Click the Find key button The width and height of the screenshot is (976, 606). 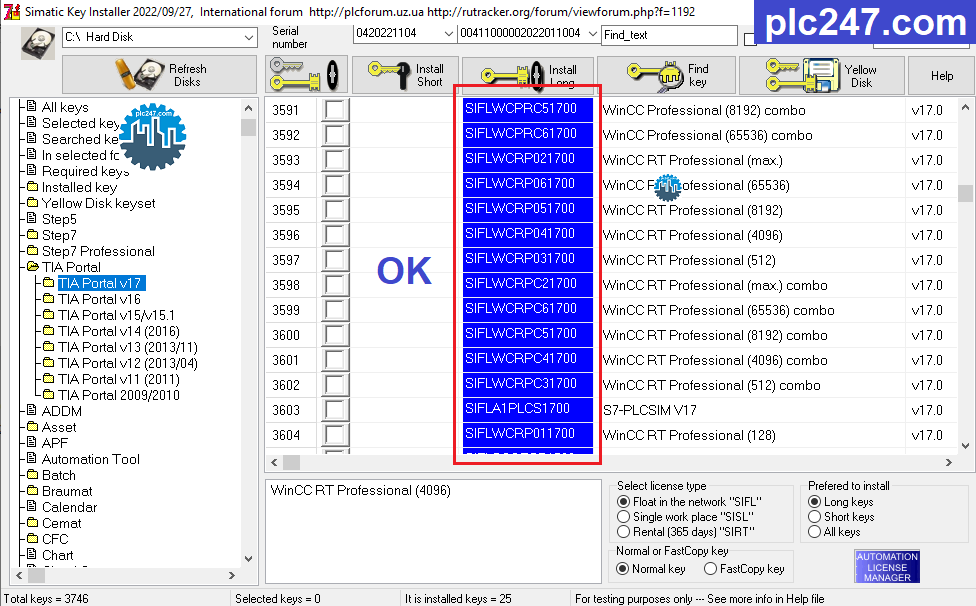pyautogui.click(x=667, y=75)
